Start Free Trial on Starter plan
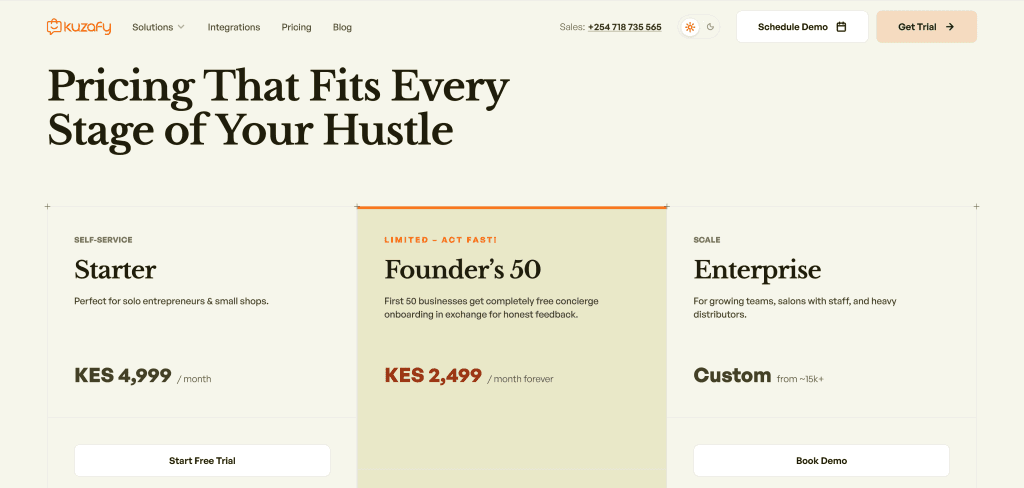The width and height of the screenshot is (1024, 488). click(x=202, y=460)
